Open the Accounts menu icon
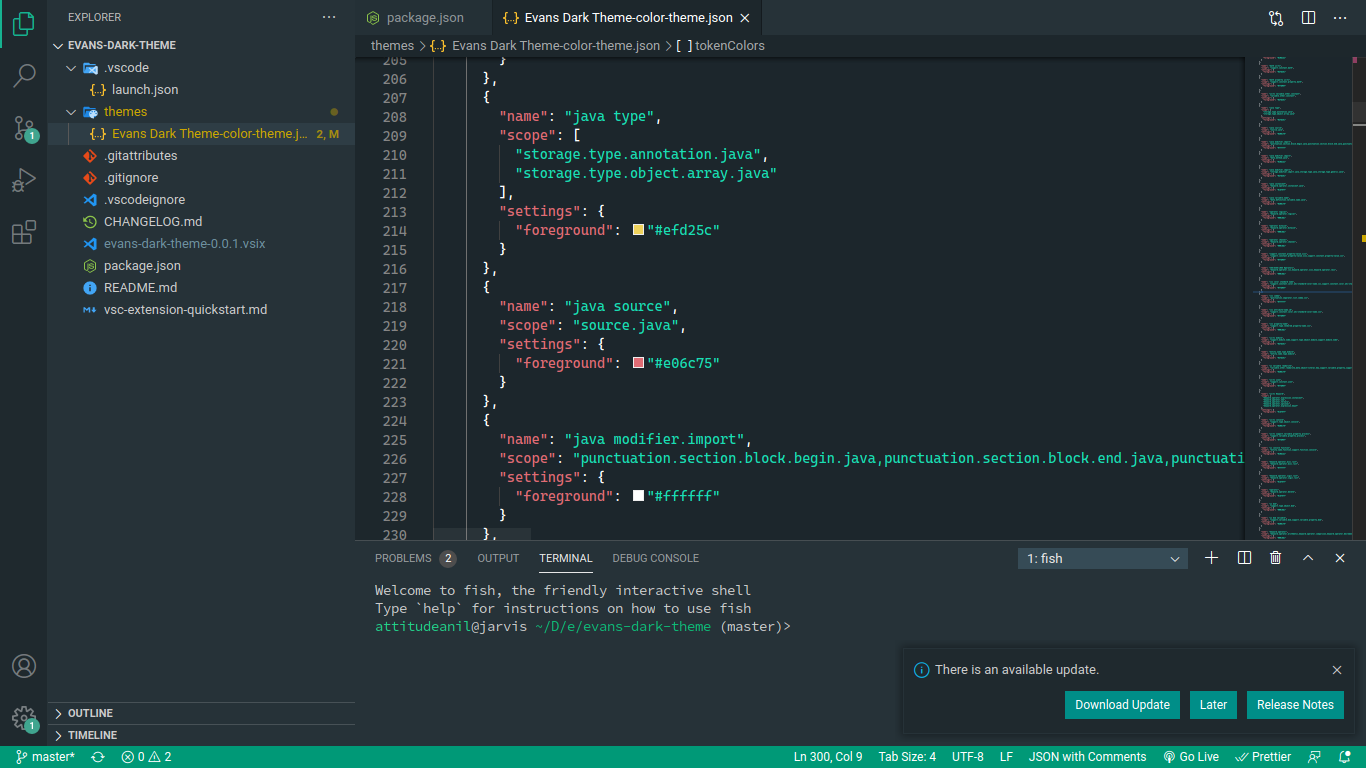The width and height of the screenshot is (1366, 768). tap(24, 666)
